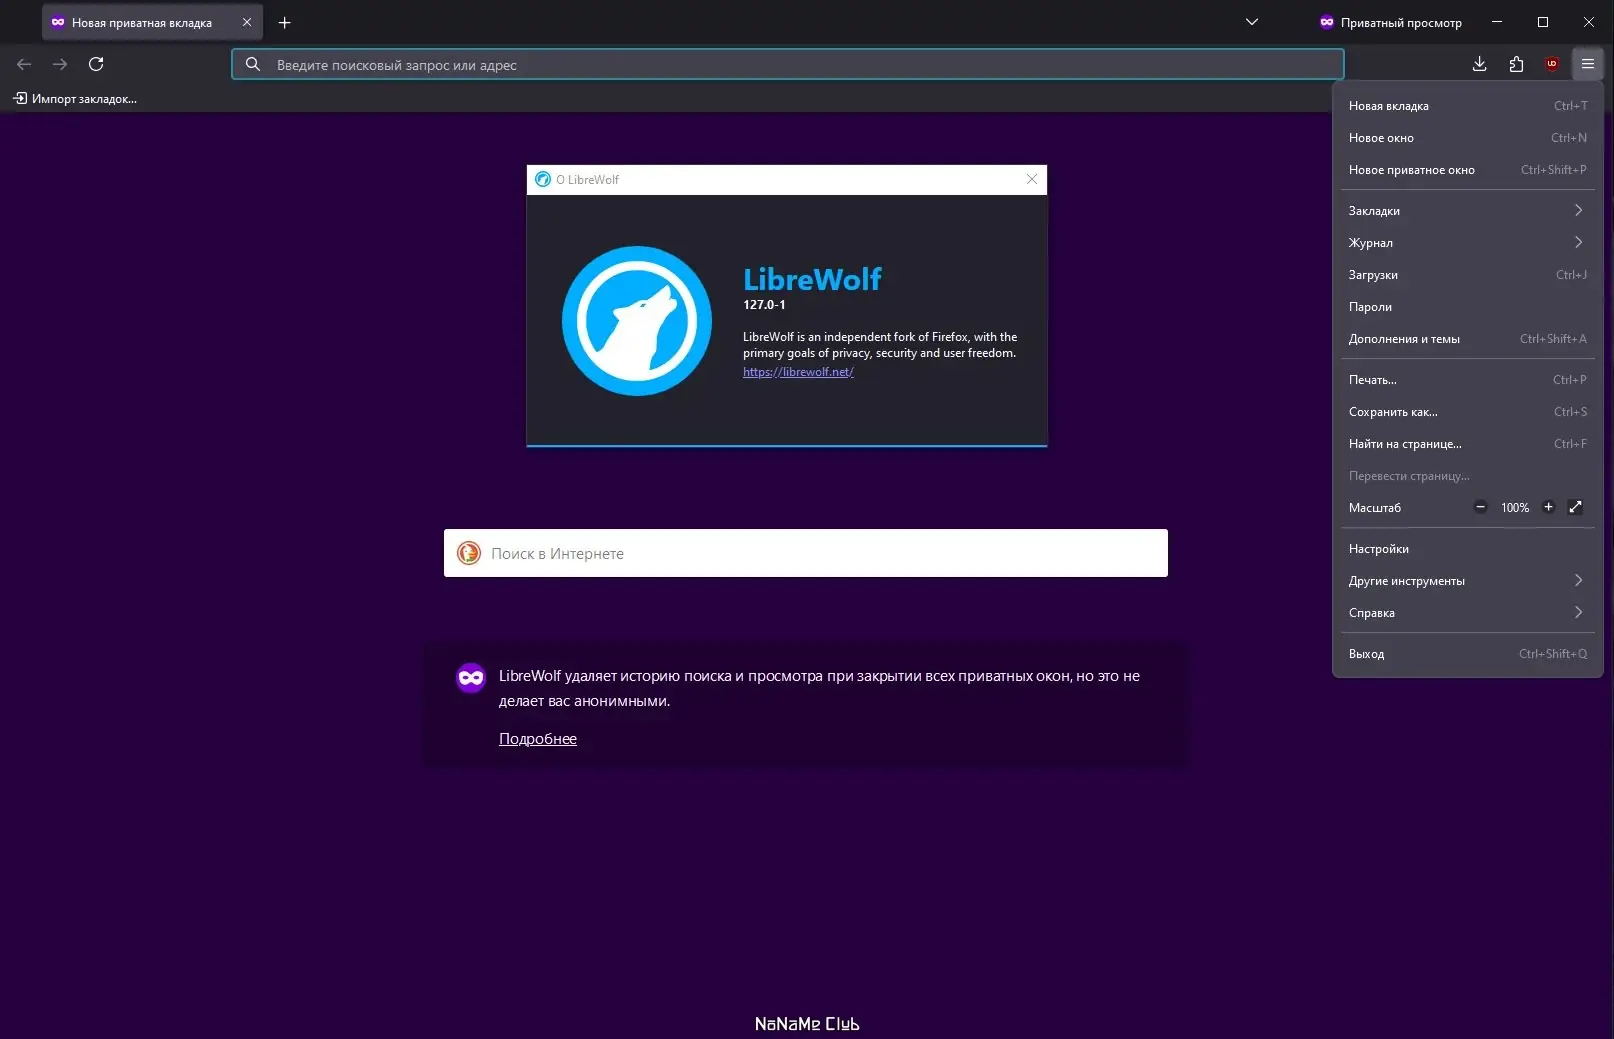
Task: Open the Подробнее link
Action: tap(538, 739)
